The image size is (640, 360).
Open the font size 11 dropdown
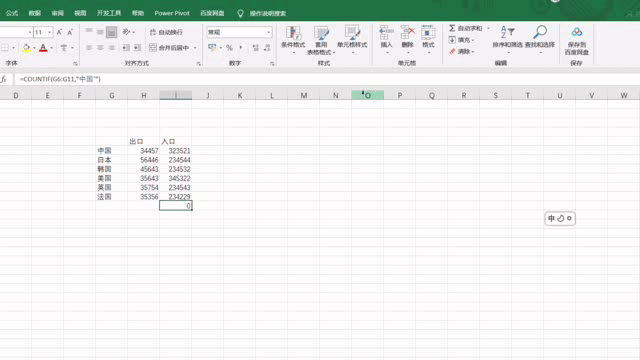[x=49, y=32]
